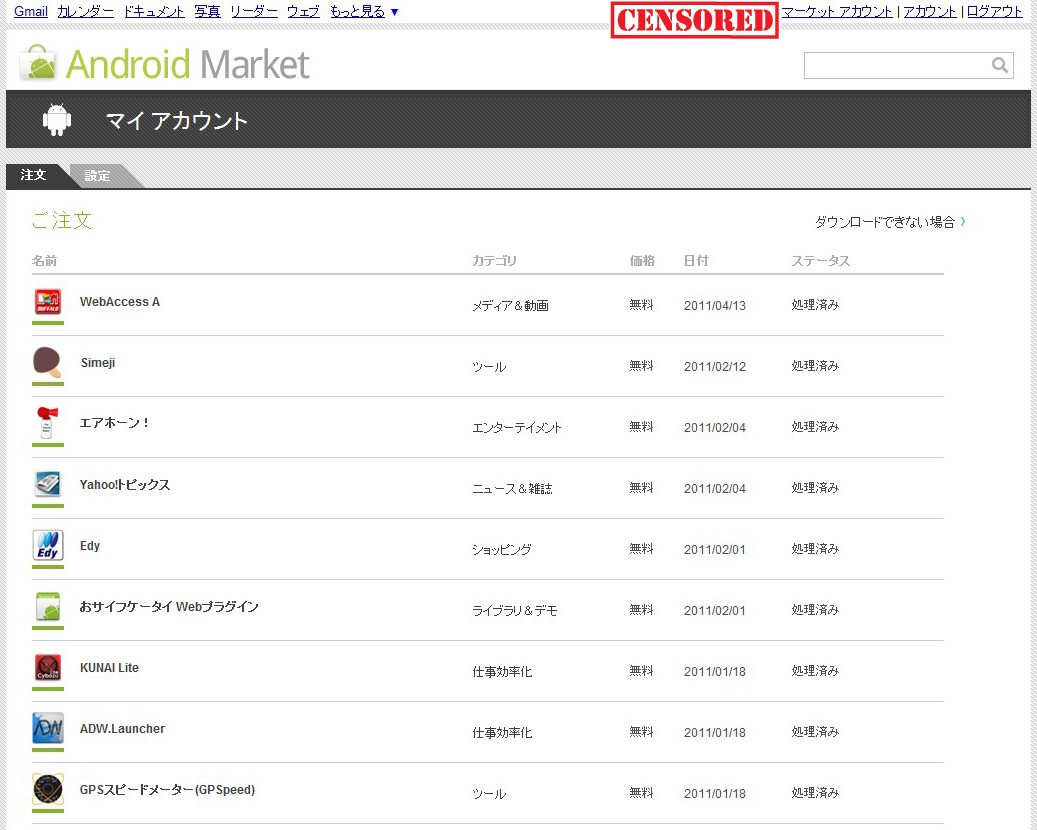This screenshot has width=1037, height=830.
Task: Open the カレンダー link
Action: [85, 11]
